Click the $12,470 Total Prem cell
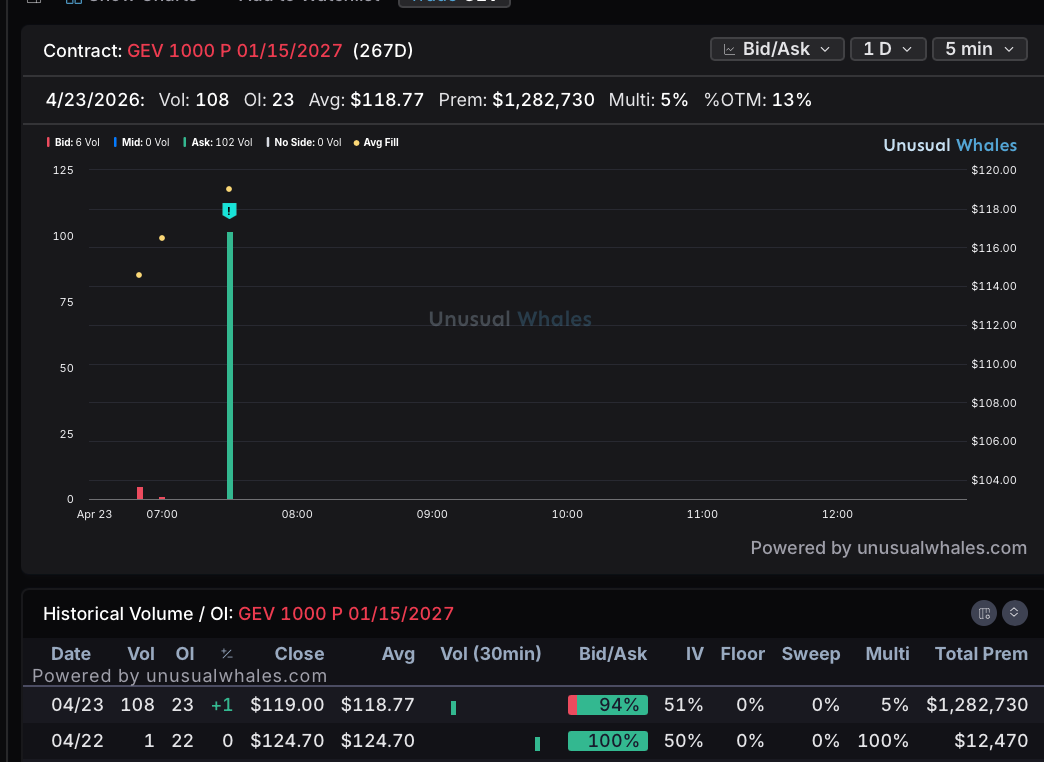The height and width of the screenshot is (762, 1044). click(x=991, y=741)
